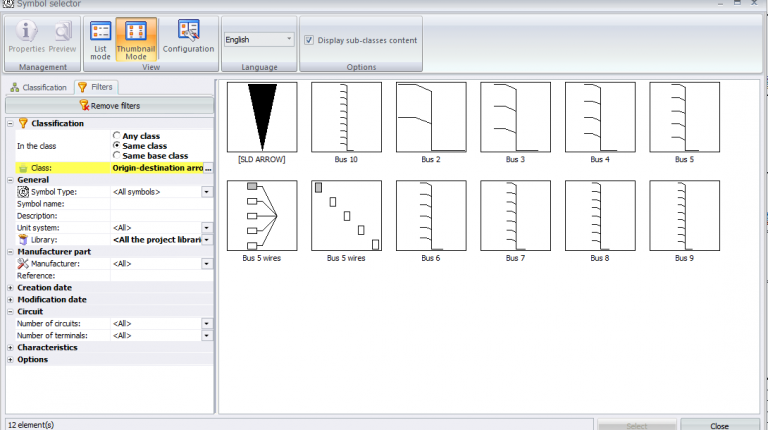The image size is (768, 430).
Task: Select the Same base class option
Action: [x=117, y=155]
